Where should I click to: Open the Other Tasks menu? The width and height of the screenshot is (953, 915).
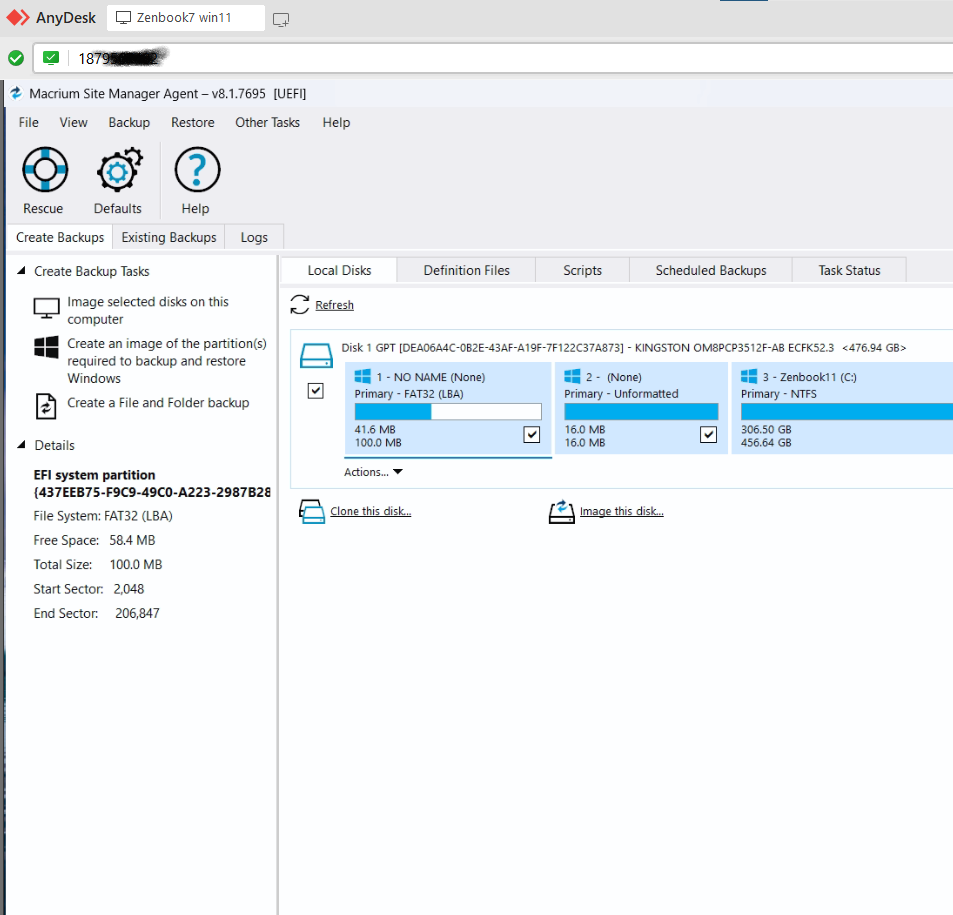267,122
